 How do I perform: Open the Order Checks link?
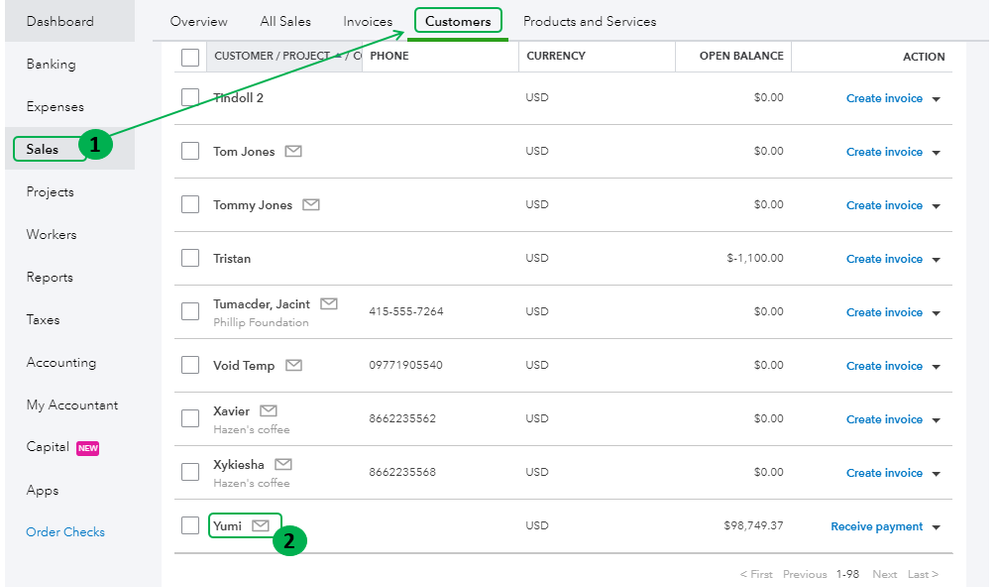point(65,532)
